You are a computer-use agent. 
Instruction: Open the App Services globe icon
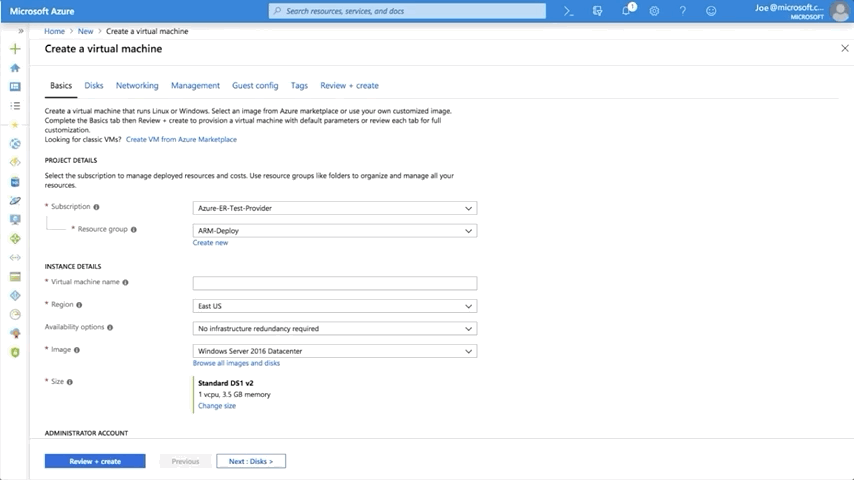tap(15, 144)
